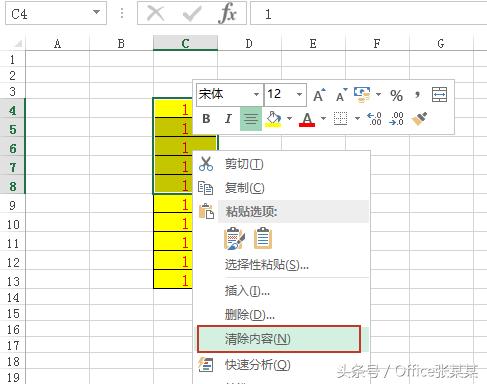This screenshot has height=384, width=487.
Task: Click the Quick Analysis icon
Action: (206, 365)
